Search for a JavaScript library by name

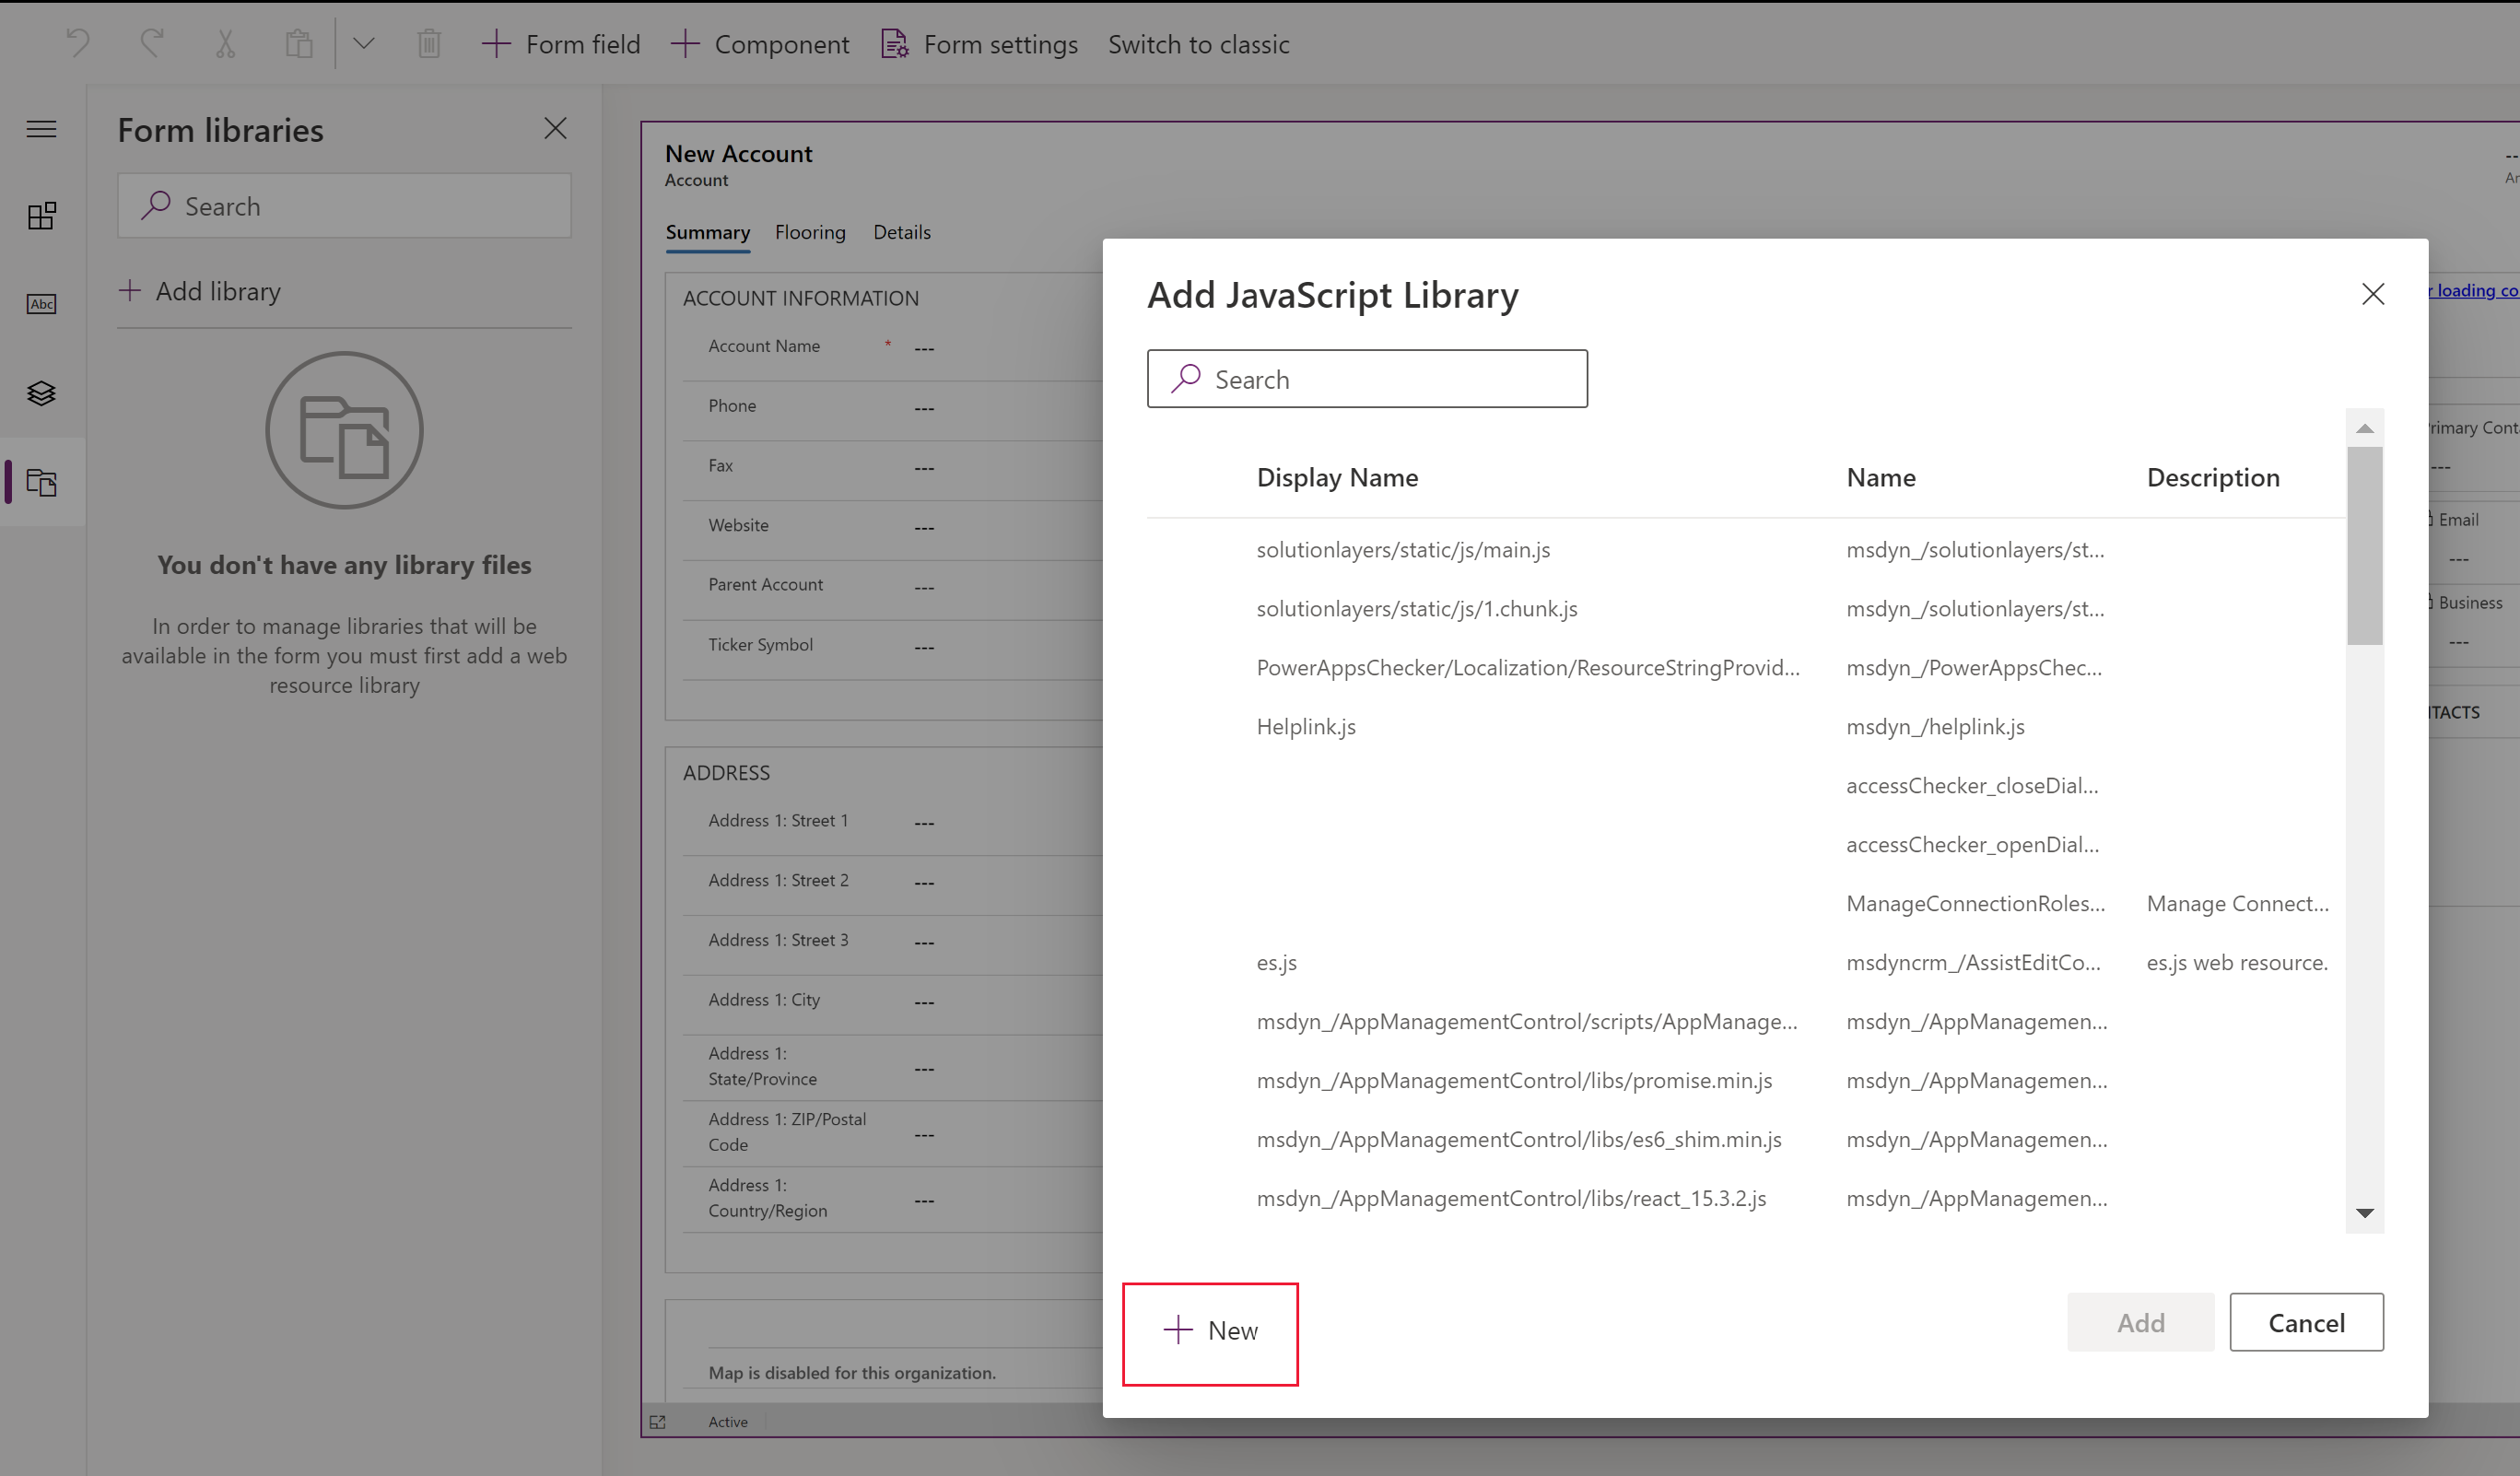click(1367, 378)
